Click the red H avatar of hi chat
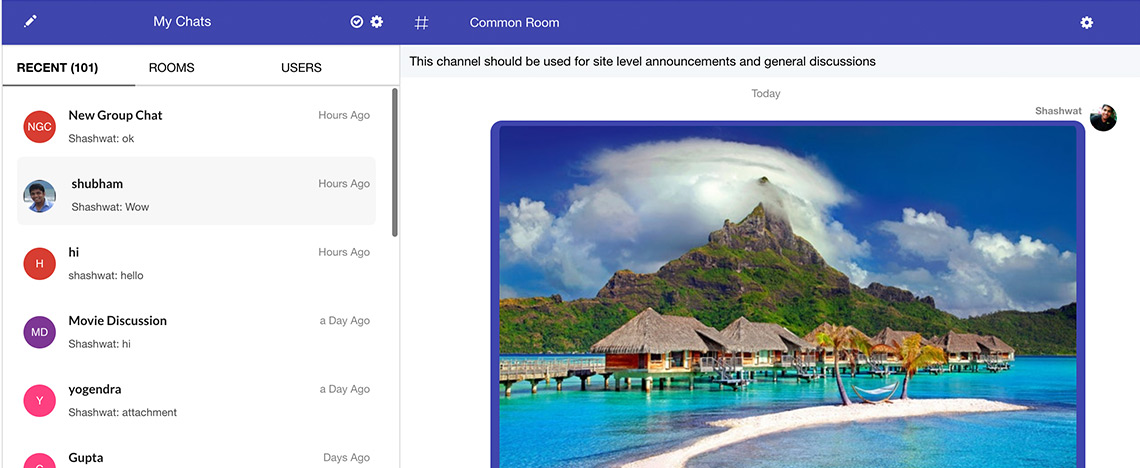 click(x=39, y=264)
